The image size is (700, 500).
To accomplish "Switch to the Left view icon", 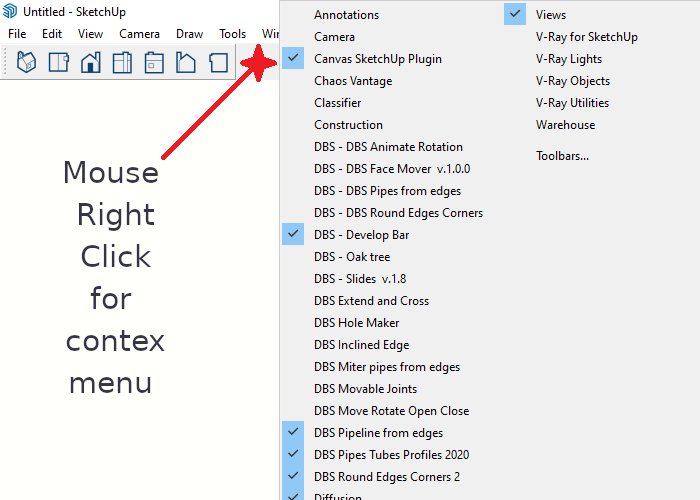I will [186, 62].
